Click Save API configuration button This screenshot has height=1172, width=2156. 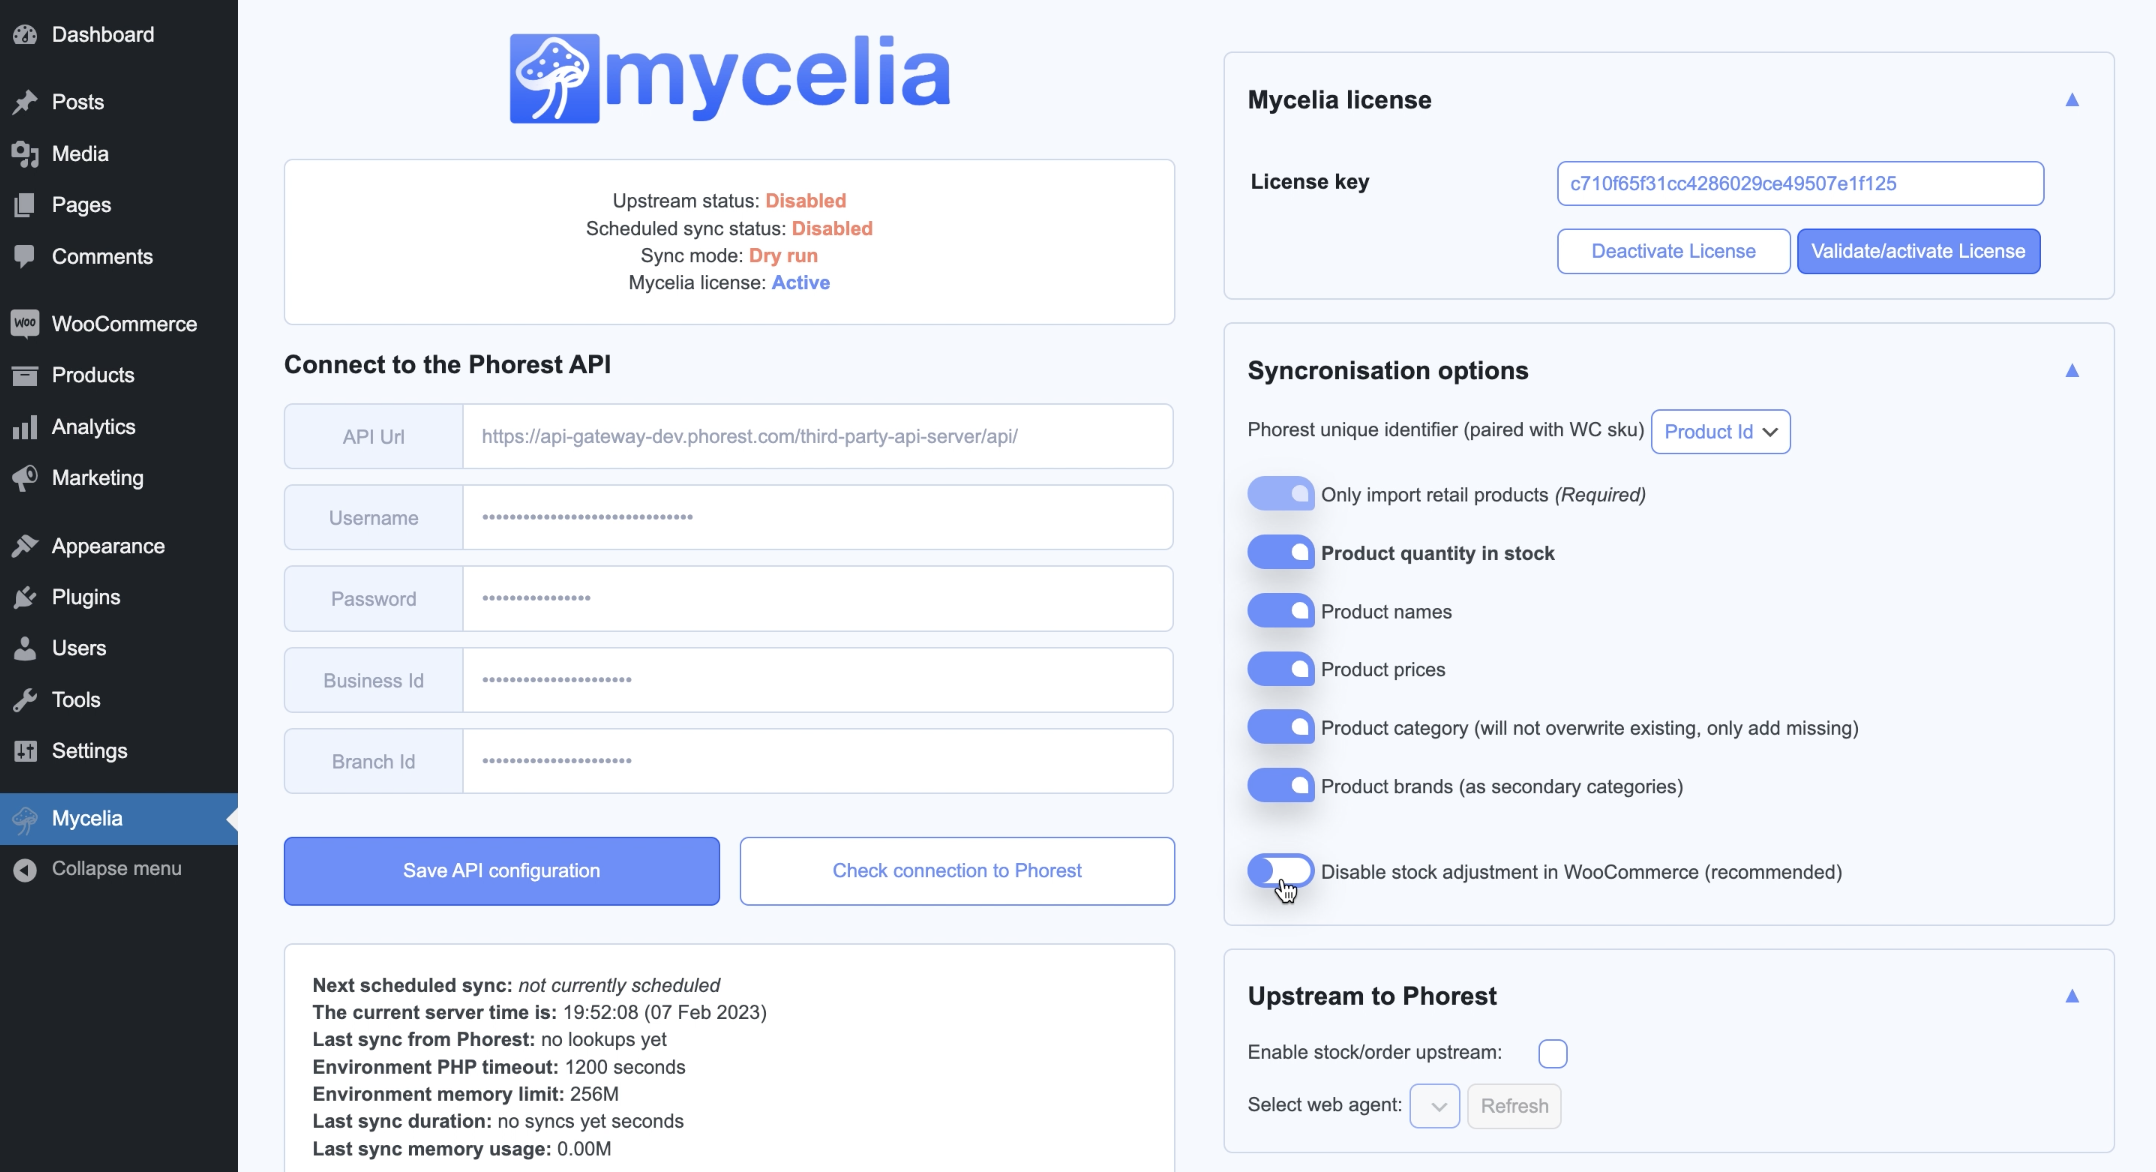pos(502,871)
